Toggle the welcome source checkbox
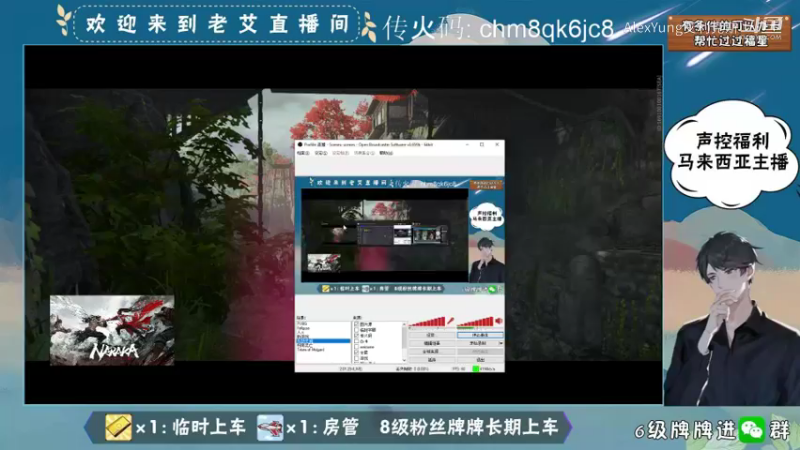This screenshot has height=450, width=800. pyautogui.click(x=356, y=347)
